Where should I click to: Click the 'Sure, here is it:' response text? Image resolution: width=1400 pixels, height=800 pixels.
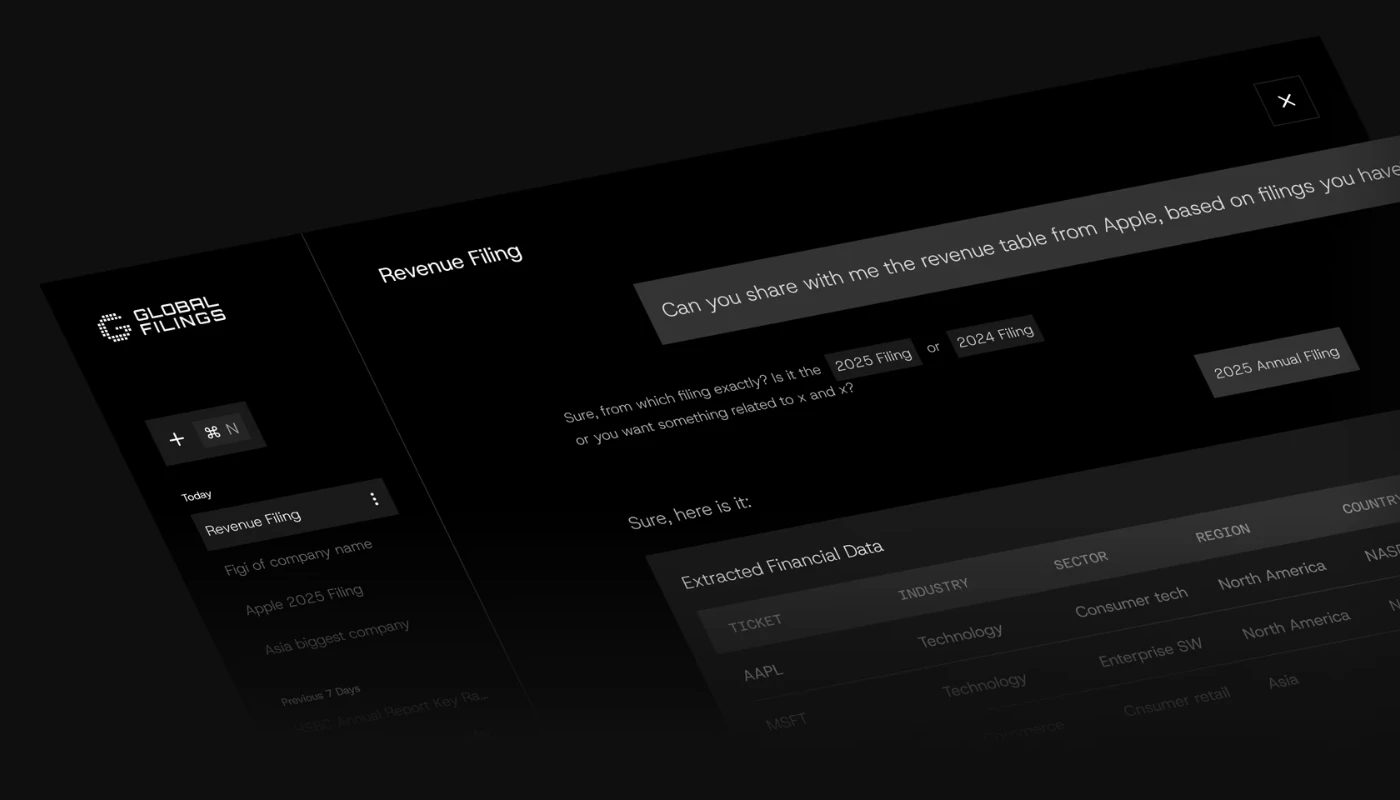tap(689, 512)
